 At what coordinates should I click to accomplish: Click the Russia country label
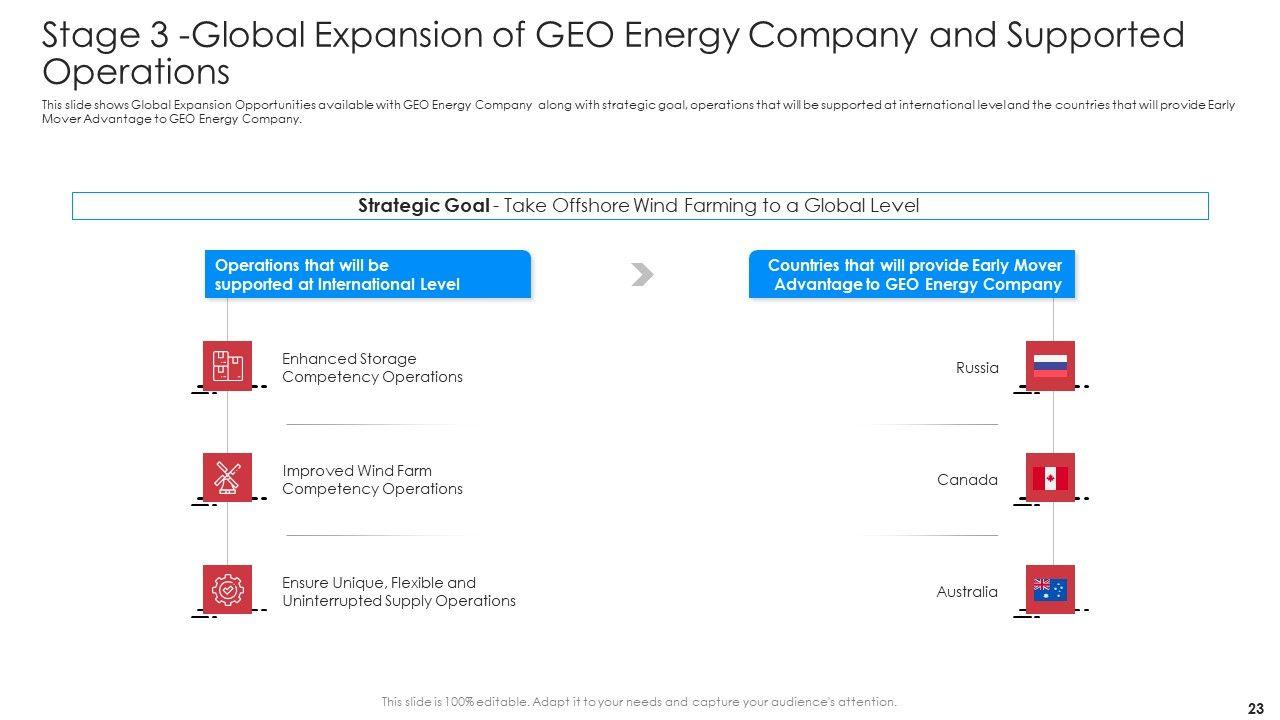point(977,368)
